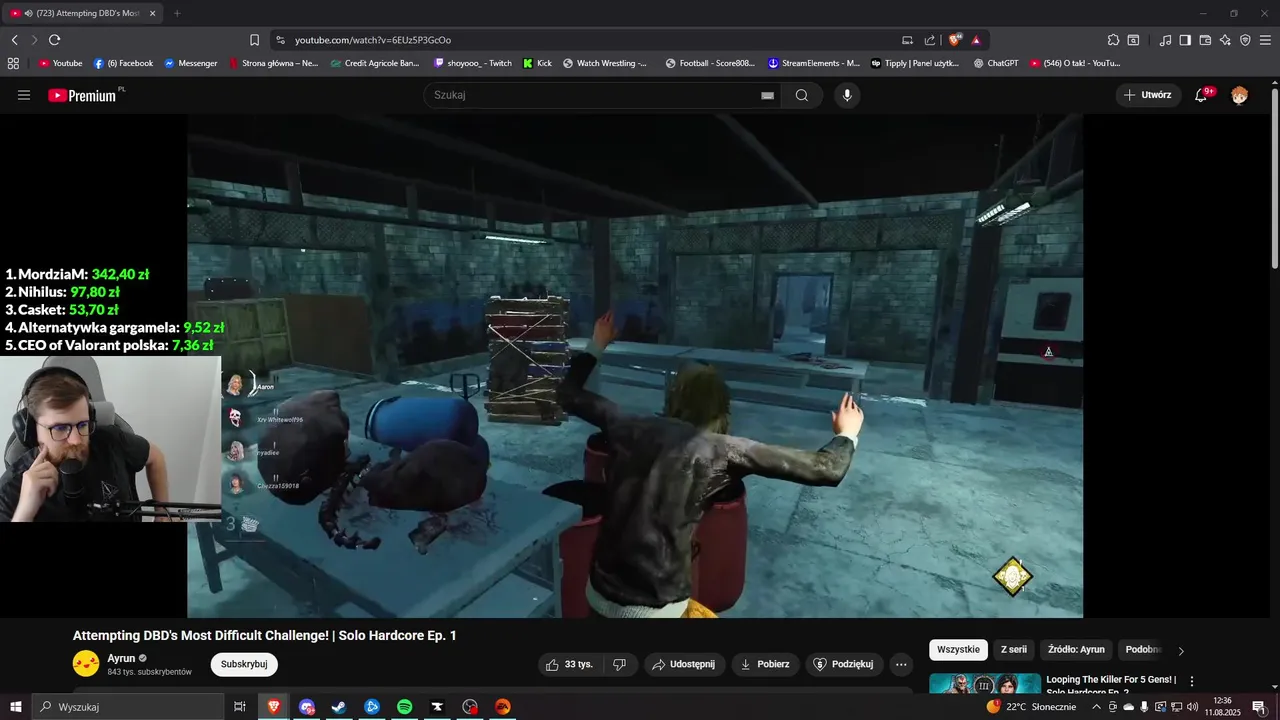Open clock showing 12:36 11.08.2025

click(x=1222, y=707)
